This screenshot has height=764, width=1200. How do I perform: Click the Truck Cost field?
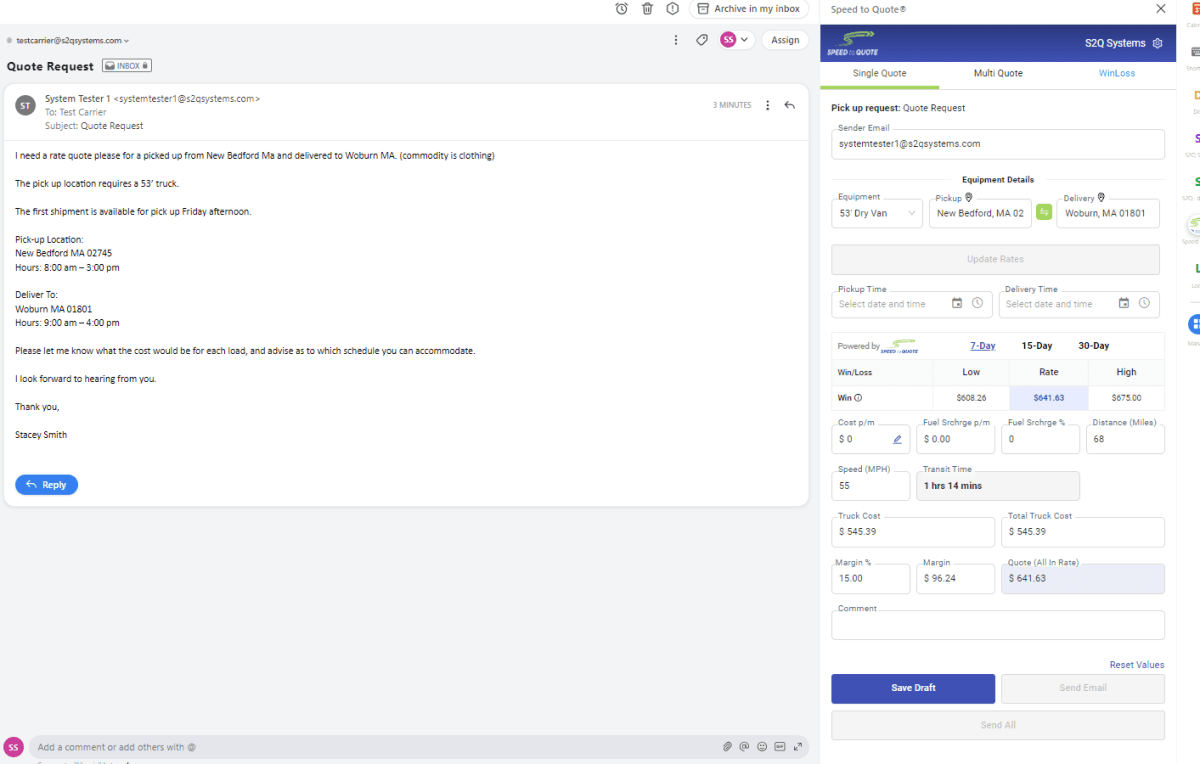click(913, 532)
